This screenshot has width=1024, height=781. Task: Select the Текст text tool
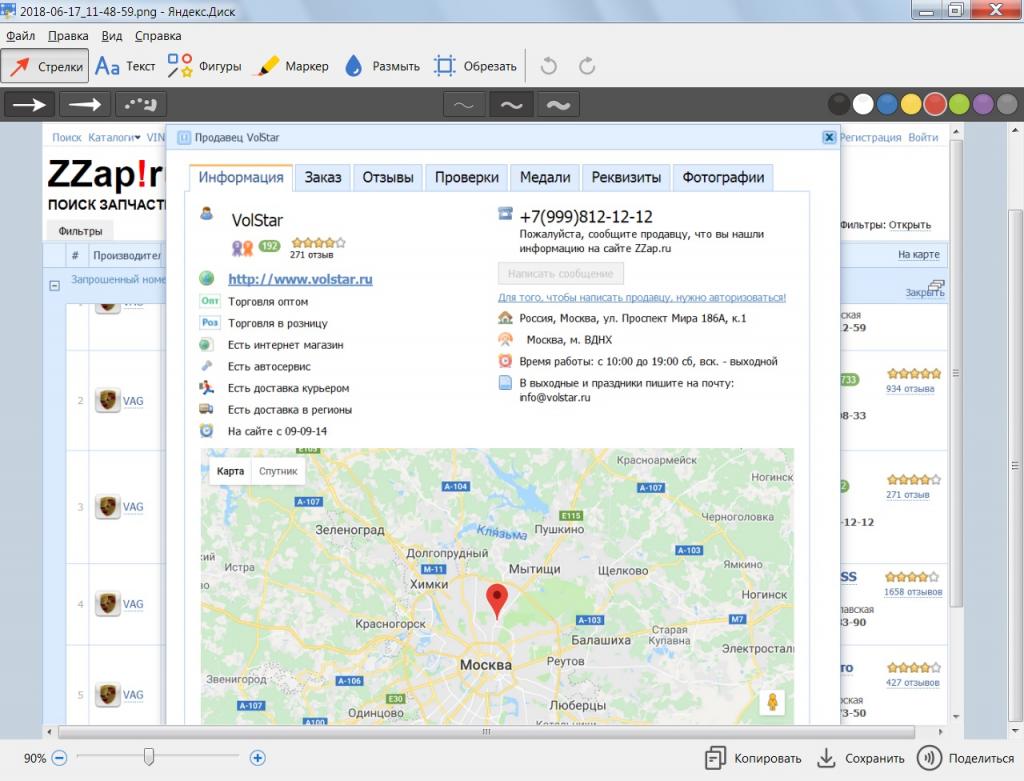click(125, 66)
